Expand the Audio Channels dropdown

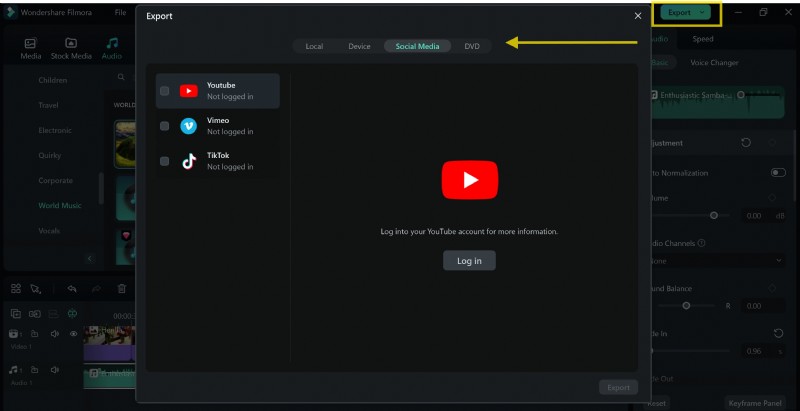[x=779, y=260]
